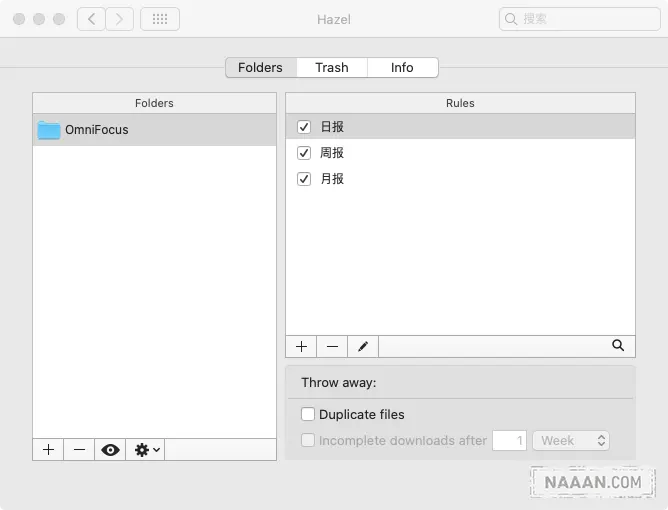Image resolution: width=668 pixels, height=510 pixels.
Task: Click the incomplete downloads number field
Action: click(509, 440)
